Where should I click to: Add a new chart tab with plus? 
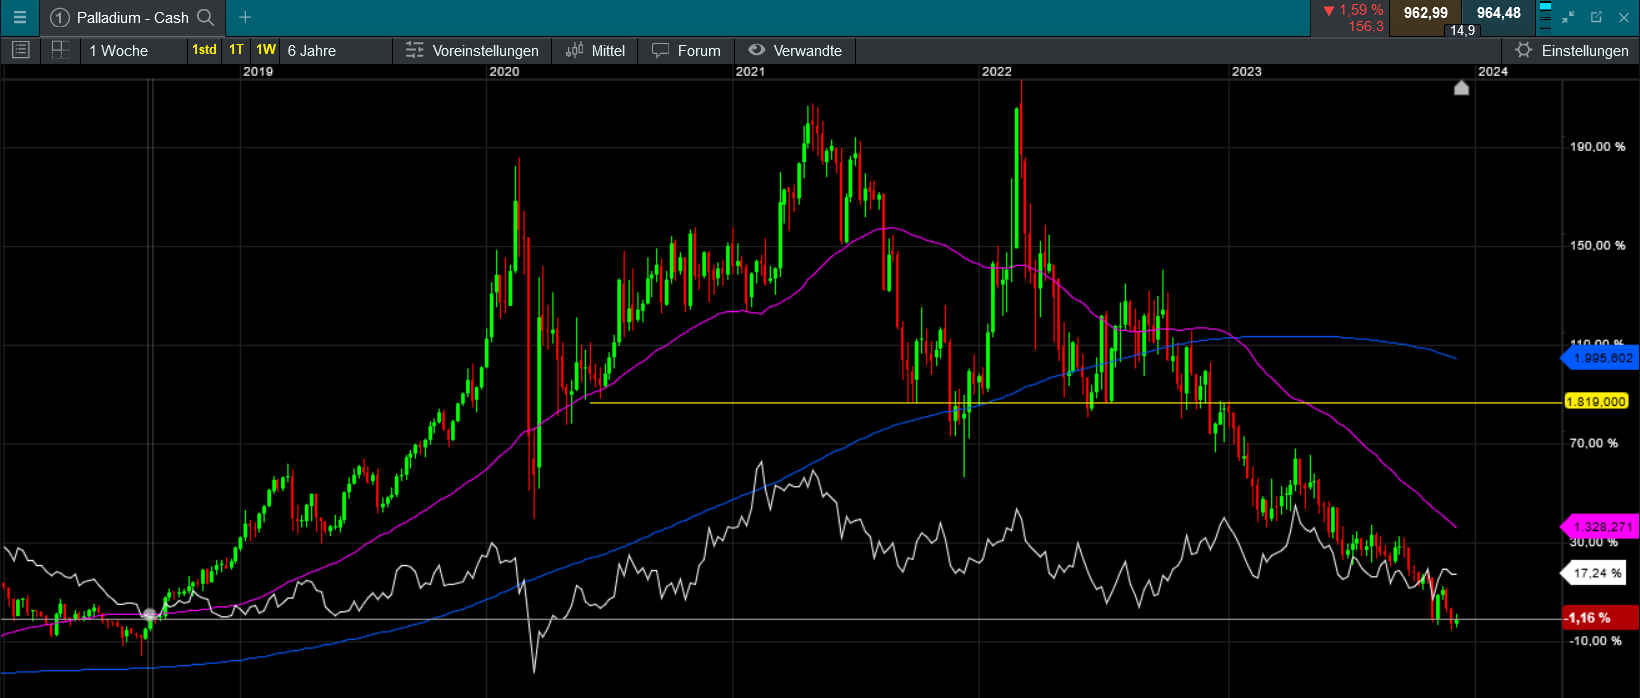point(245,17)
